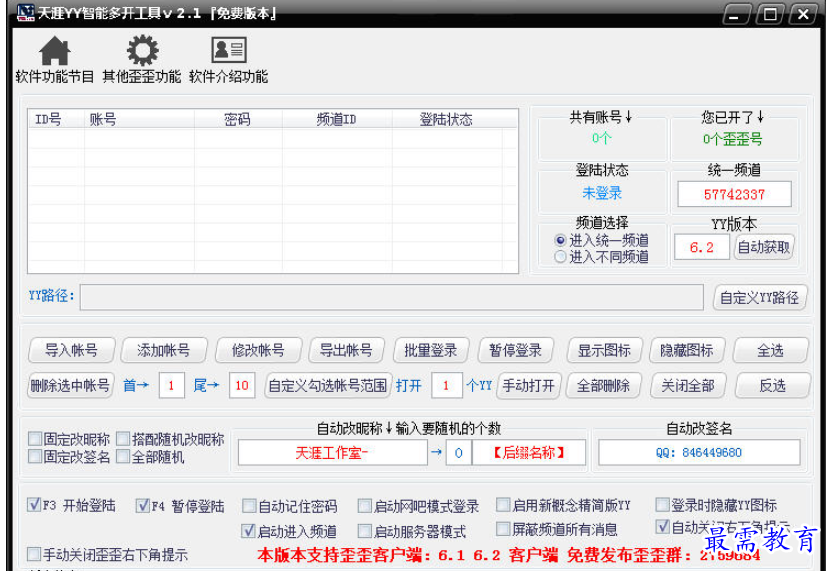Click 隐藏图标 button
The image size is (826, 571).
click(x=687, y=350)
